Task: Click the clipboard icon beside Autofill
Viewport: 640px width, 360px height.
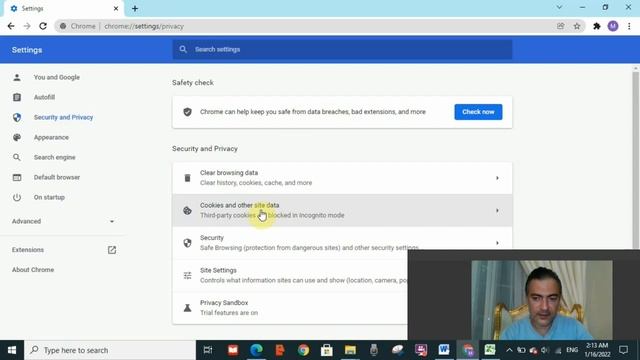Action: (x=17, y=97)
